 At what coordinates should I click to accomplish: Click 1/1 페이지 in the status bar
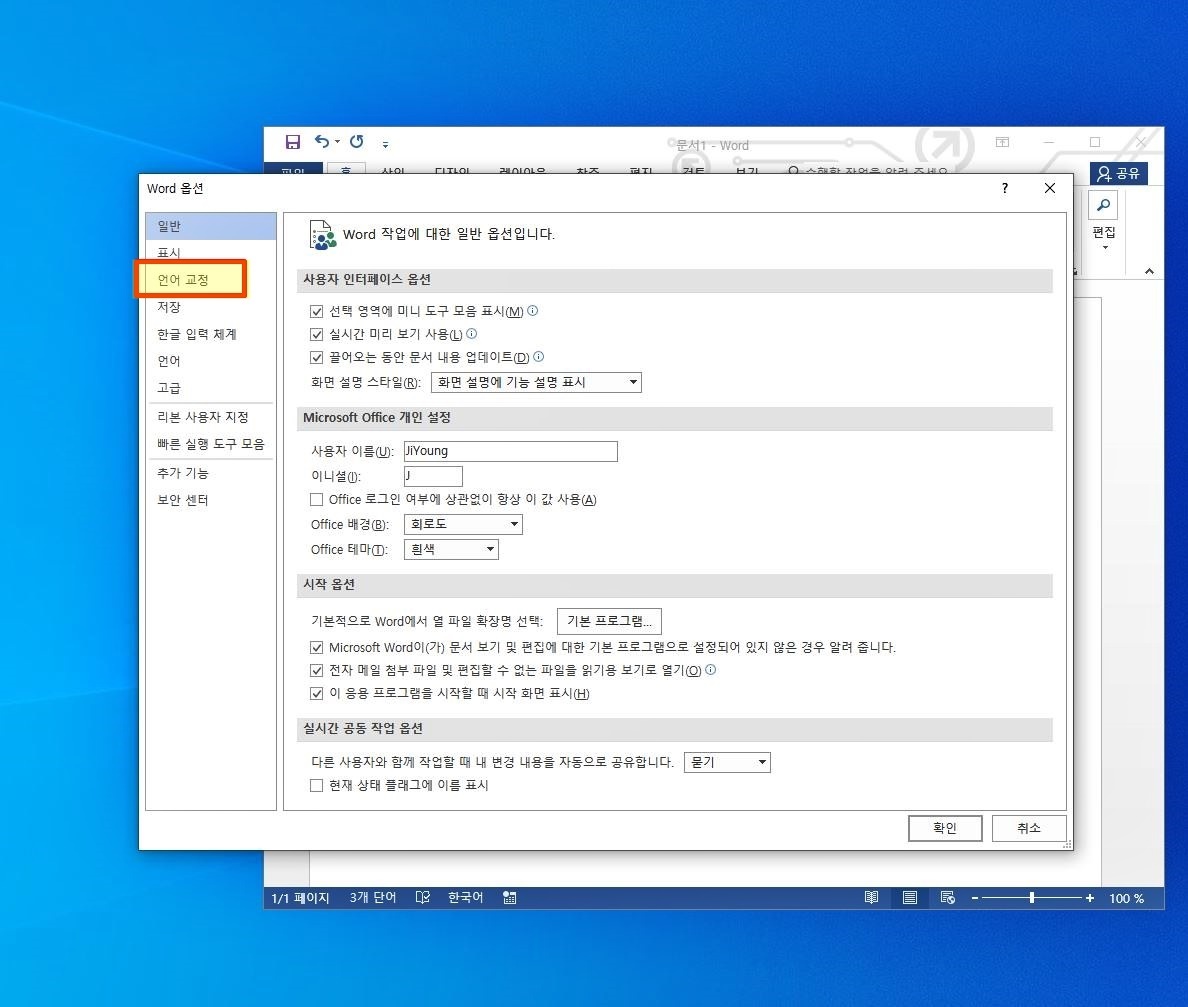click(x=300, y=898)
